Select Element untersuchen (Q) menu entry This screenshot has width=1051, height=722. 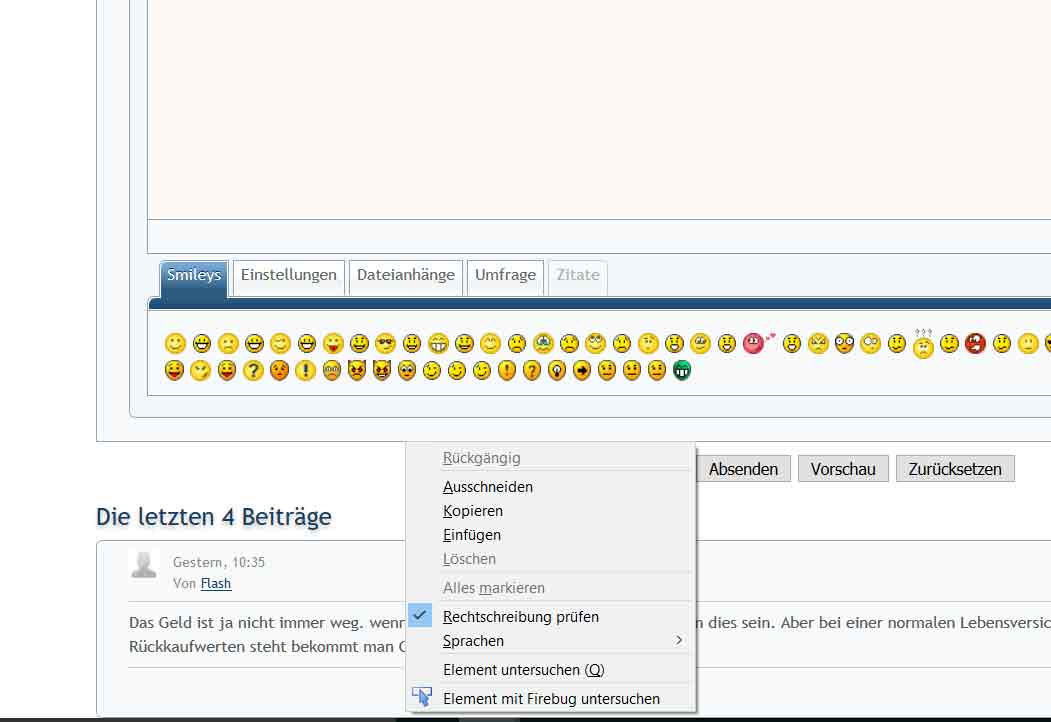pyautogui.click(x=523, y=670)
